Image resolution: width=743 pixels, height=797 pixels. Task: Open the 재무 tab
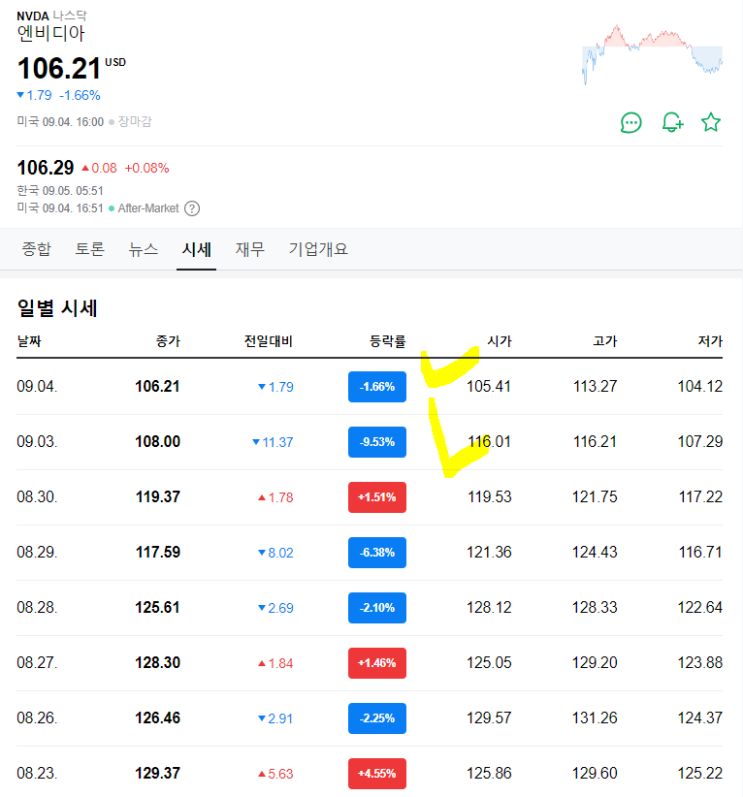point(250,249)
